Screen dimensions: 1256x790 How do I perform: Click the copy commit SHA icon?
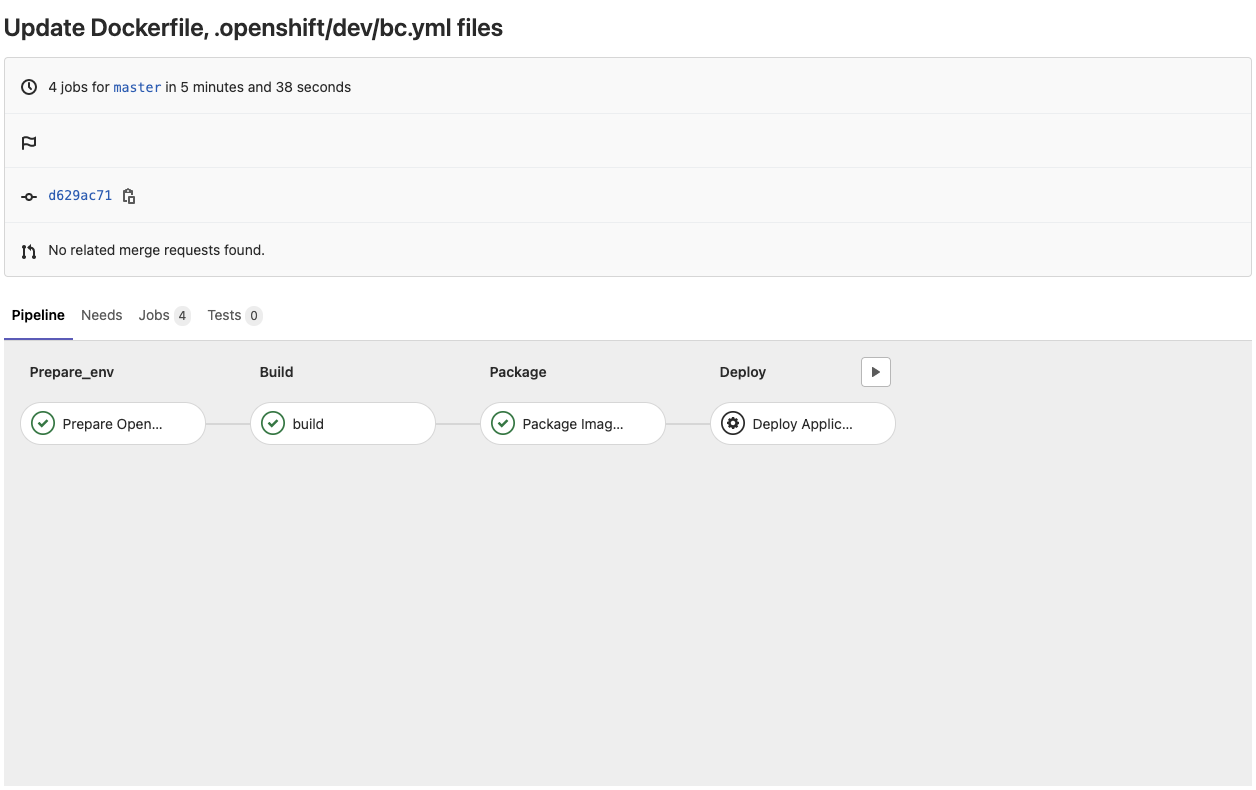click(x=129, y=196)
